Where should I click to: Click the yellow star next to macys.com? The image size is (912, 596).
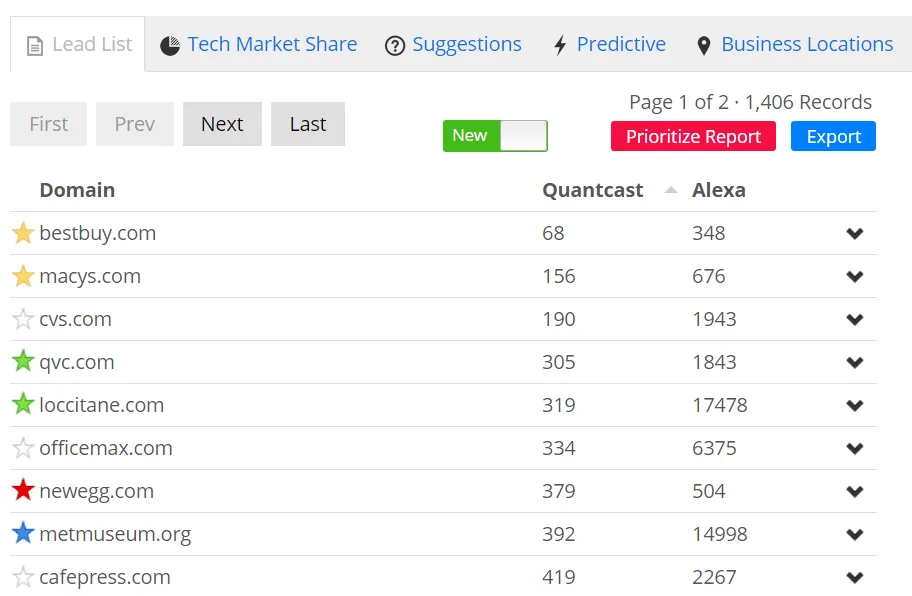[x=23, y=276]
